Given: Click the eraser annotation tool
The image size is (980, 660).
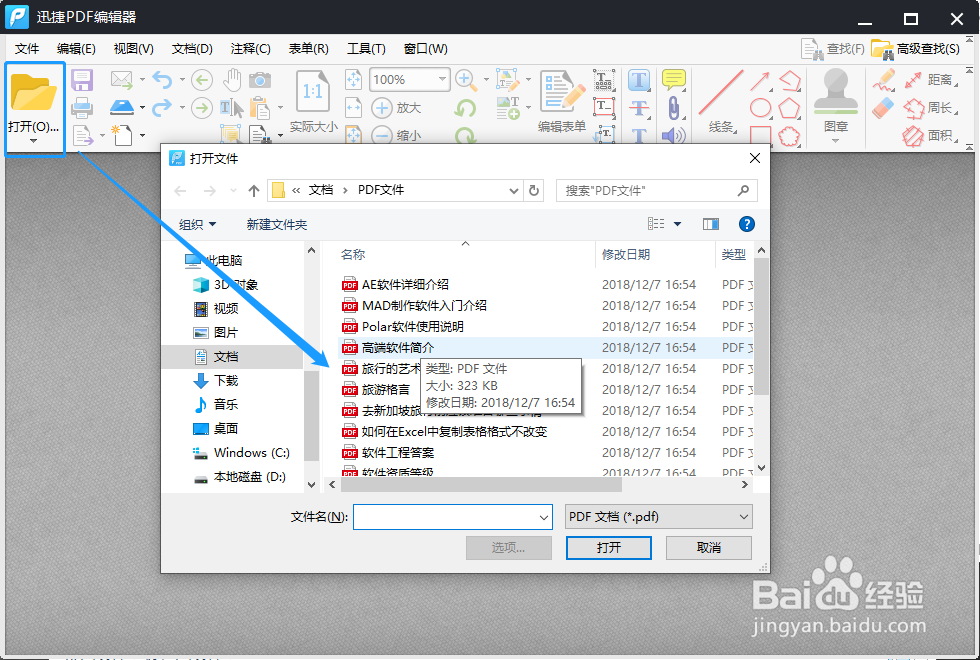Looking at the screenshot, I should (883, 107).
